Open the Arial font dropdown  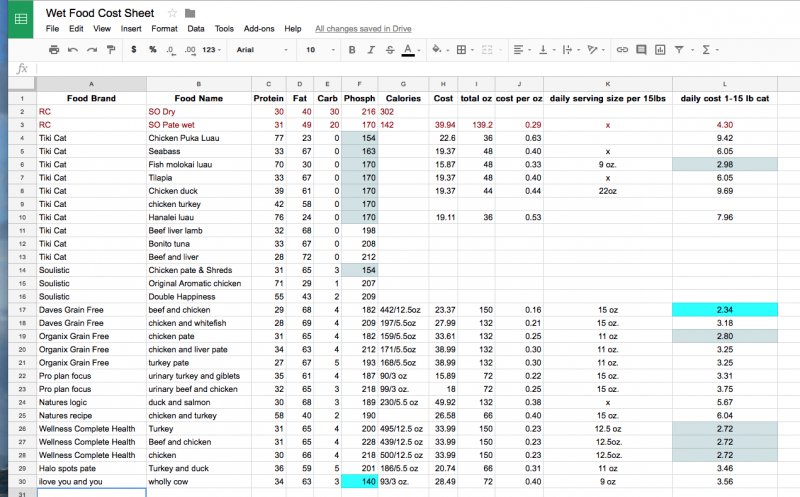(260, 49)
